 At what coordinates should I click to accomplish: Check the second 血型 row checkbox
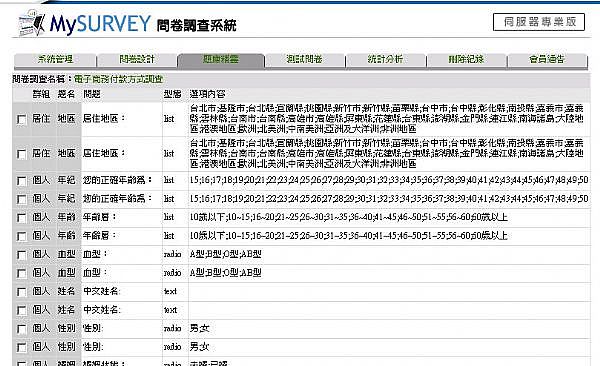click(x=21, y=273)
